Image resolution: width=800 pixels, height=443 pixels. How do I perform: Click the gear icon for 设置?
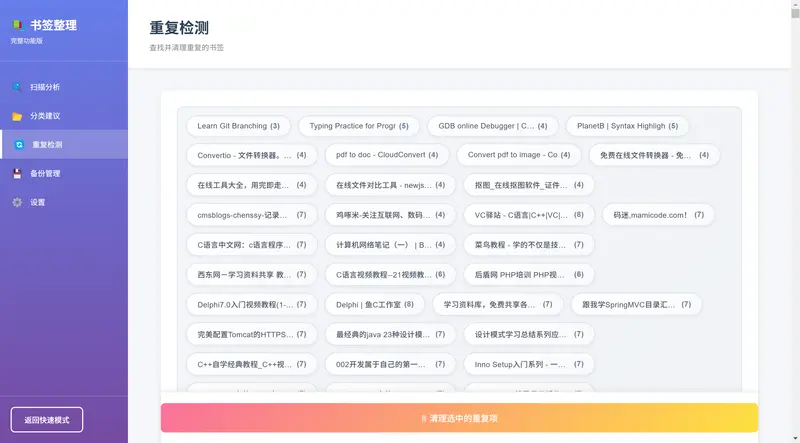point(17,203)
